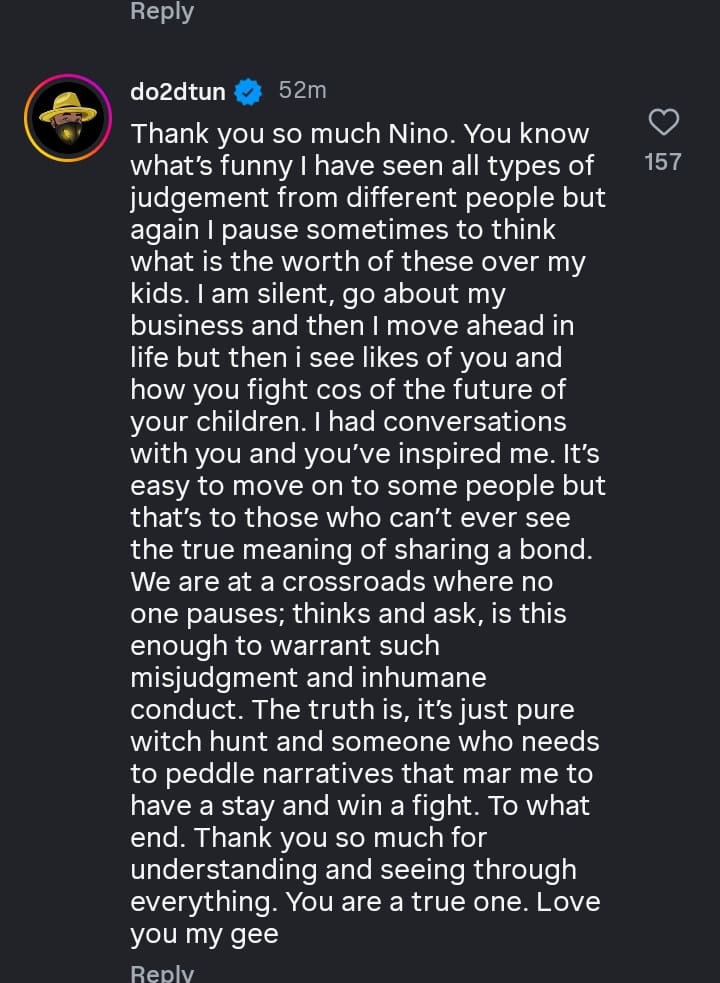Click the 52m timestamp on the comment
The height and width of the screenshot is (983, 720).
coord(302,90)
